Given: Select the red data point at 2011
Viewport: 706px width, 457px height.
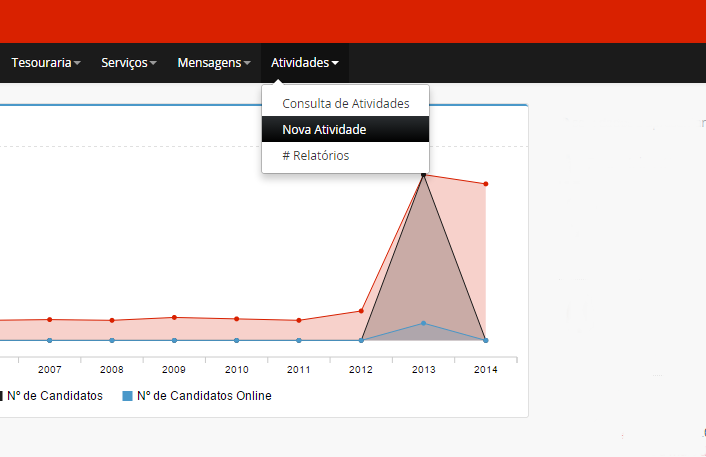Looking at the screenshot, I should click(299, 320).
